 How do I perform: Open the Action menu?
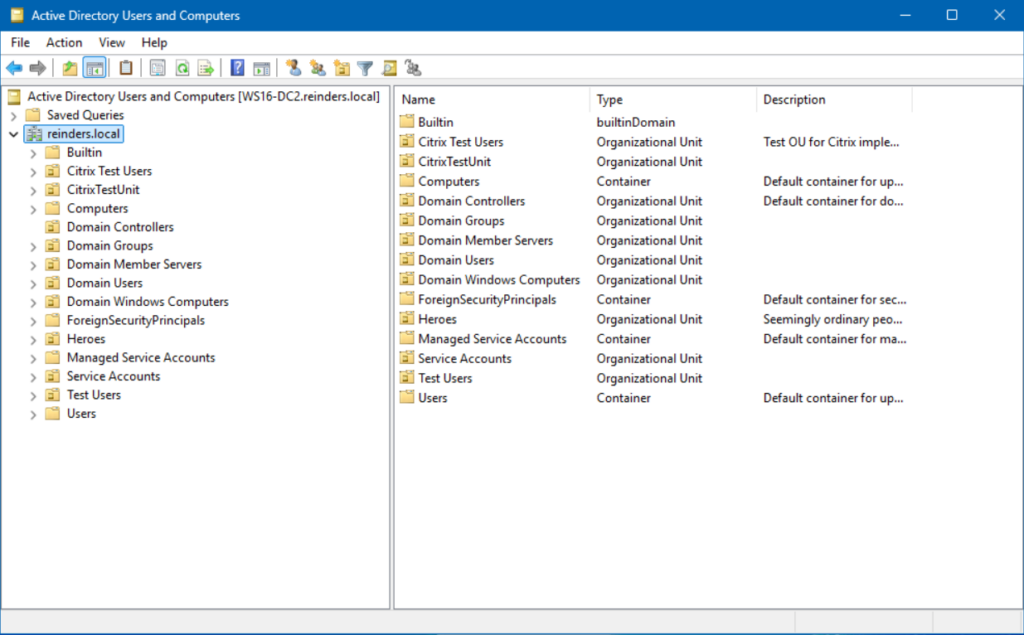[x=64, y=42]
